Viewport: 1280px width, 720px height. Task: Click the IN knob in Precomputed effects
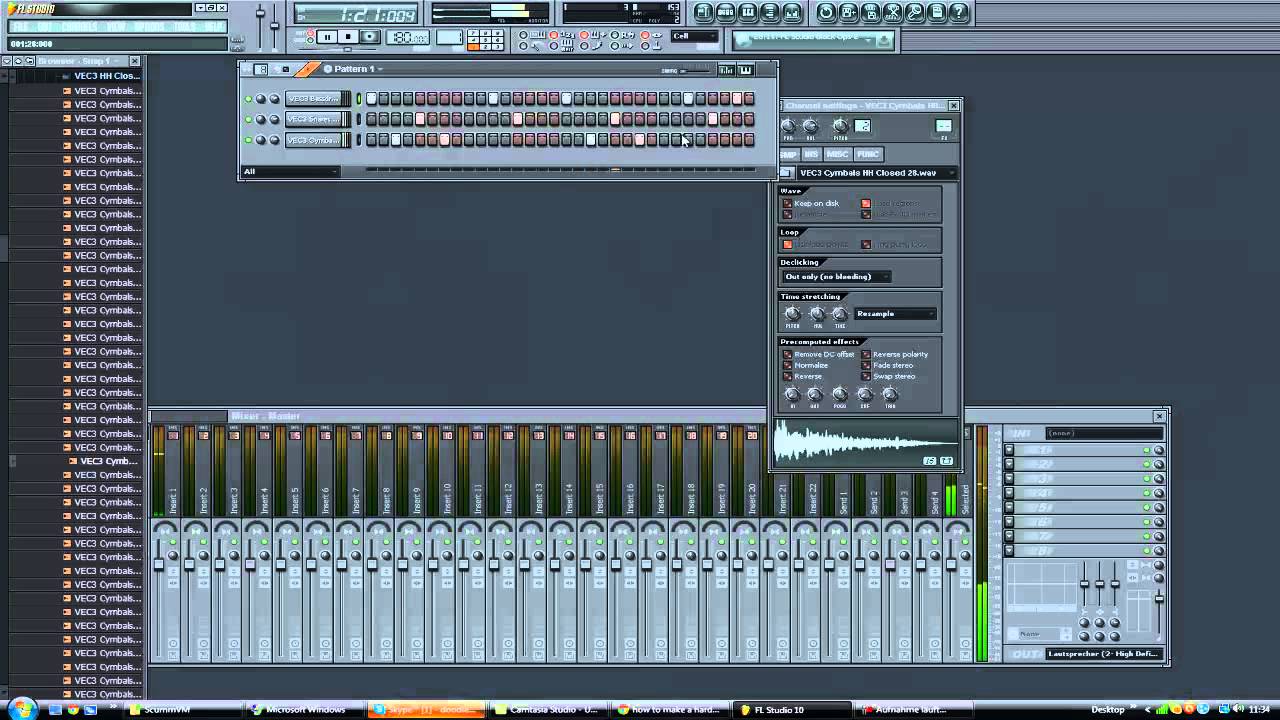point(793,394)
